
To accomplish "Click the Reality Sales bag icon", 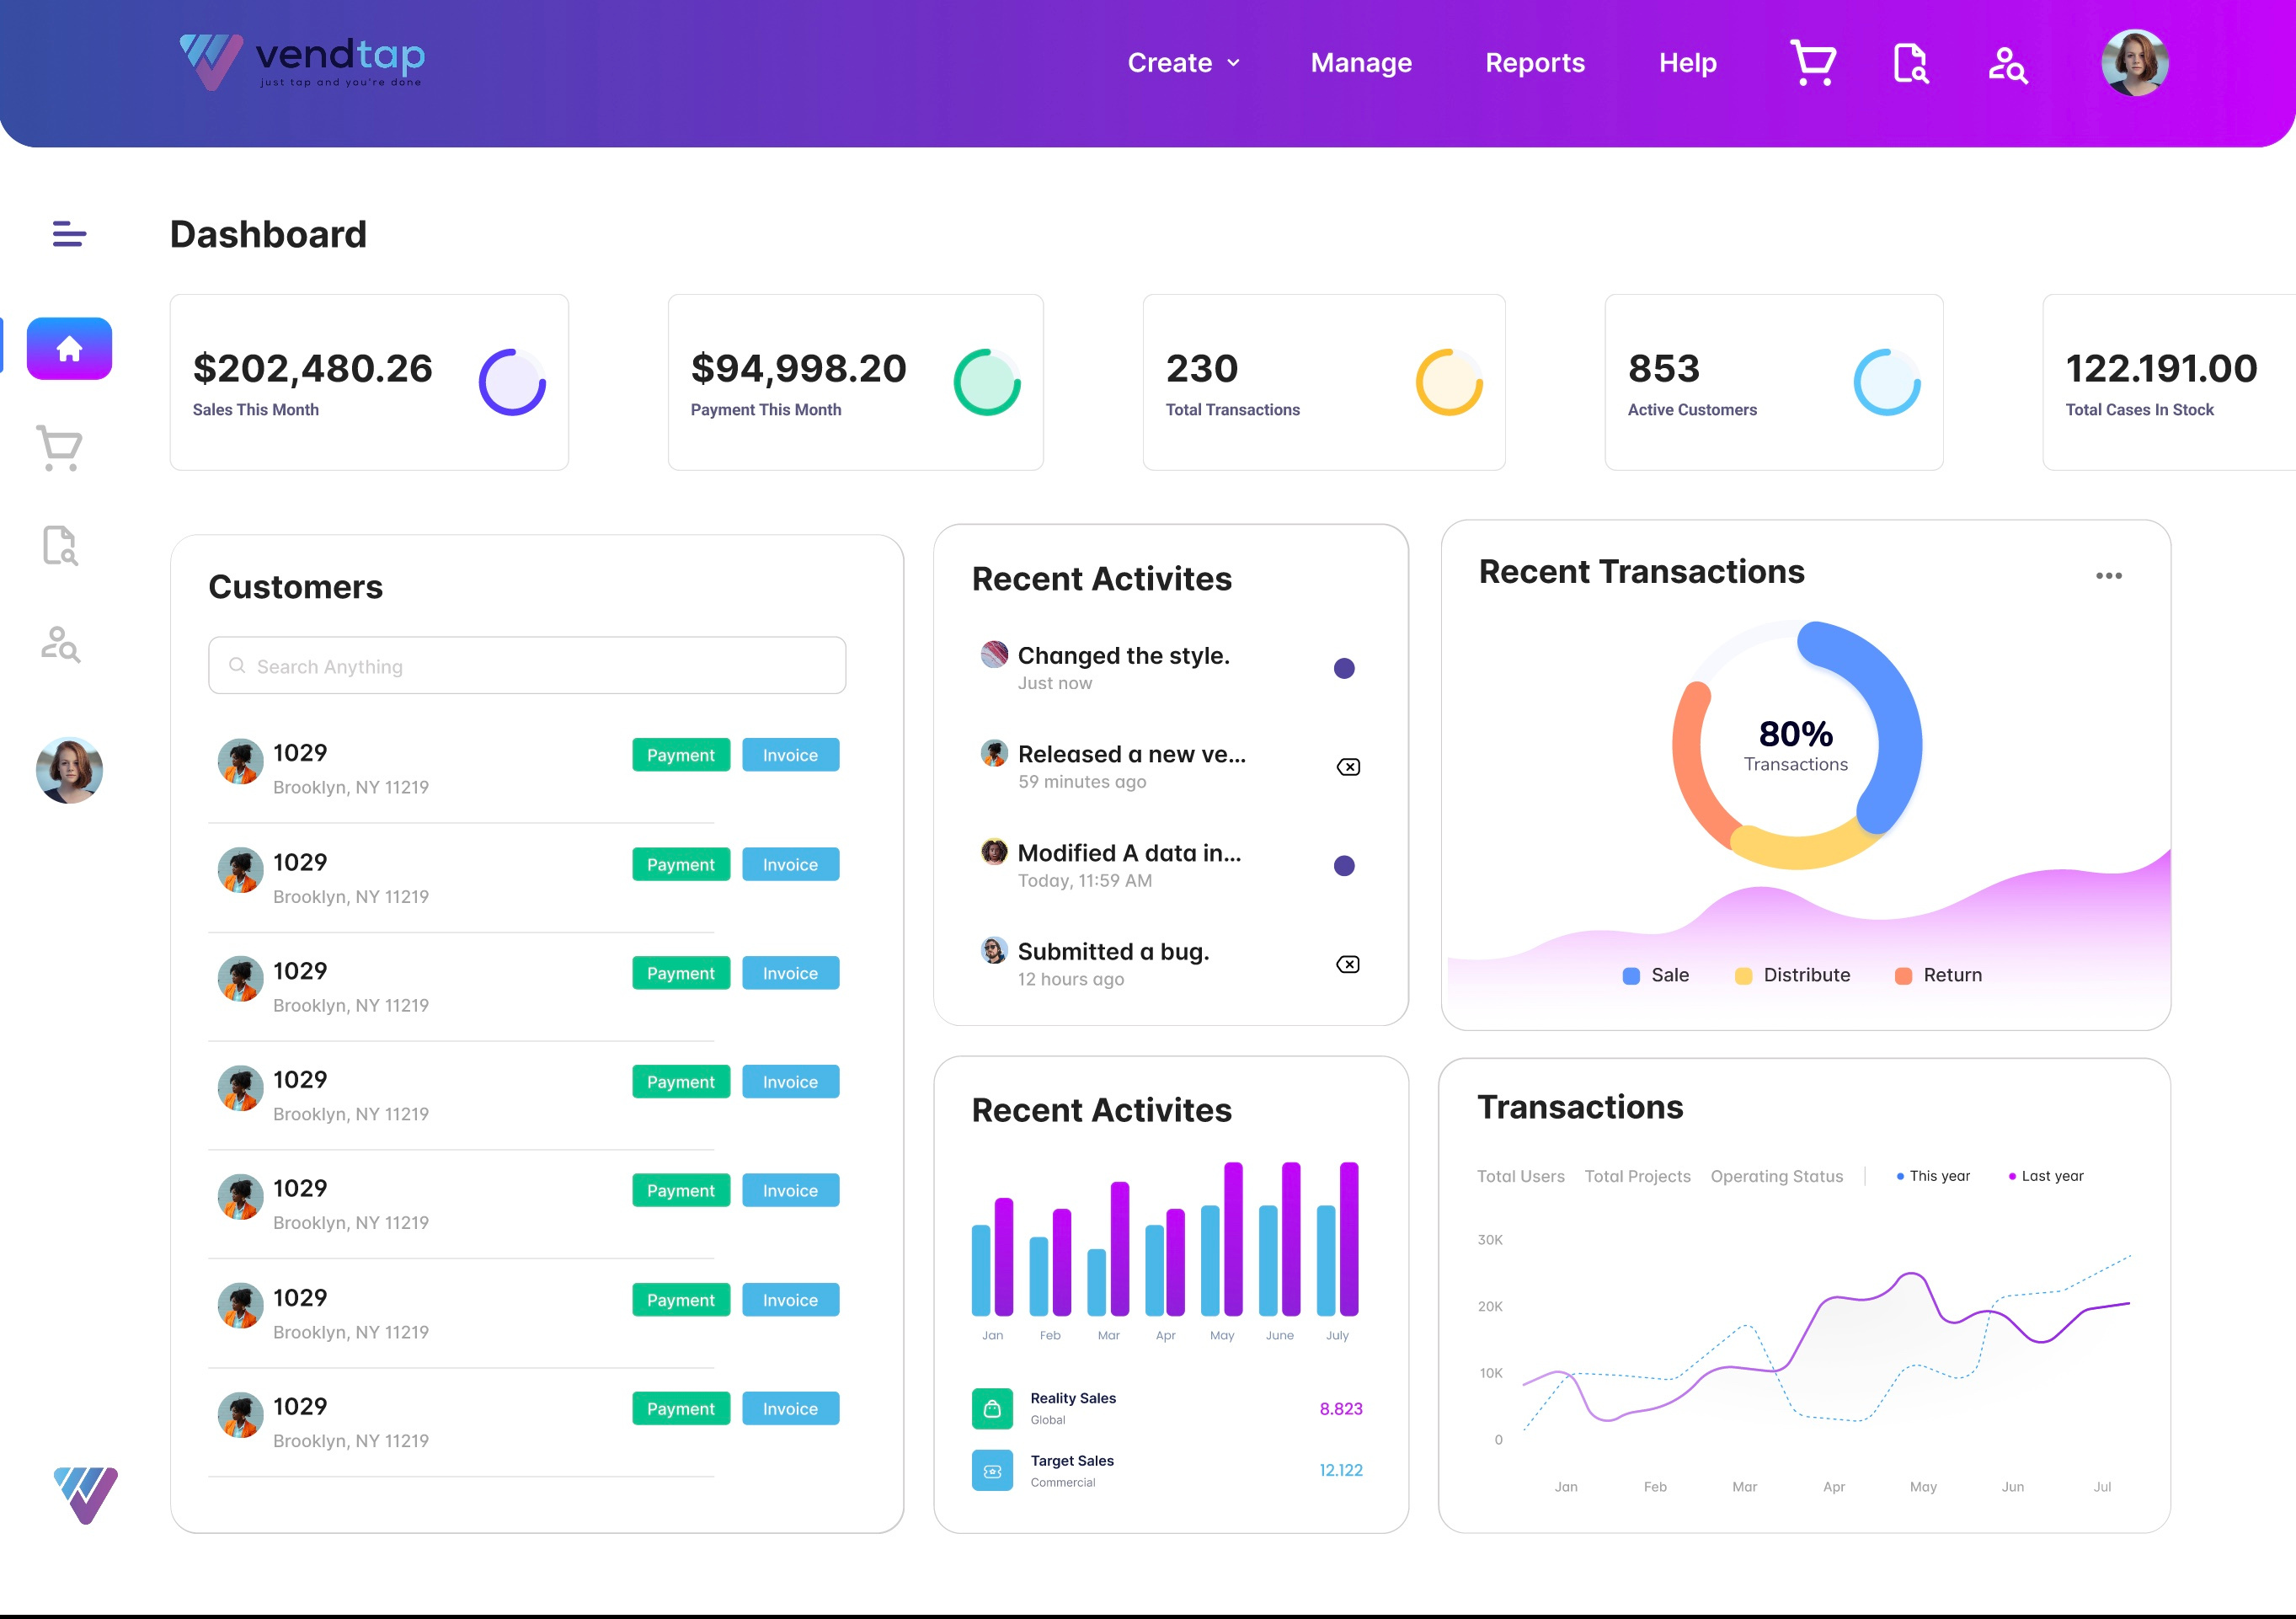I will point(992,1409).
